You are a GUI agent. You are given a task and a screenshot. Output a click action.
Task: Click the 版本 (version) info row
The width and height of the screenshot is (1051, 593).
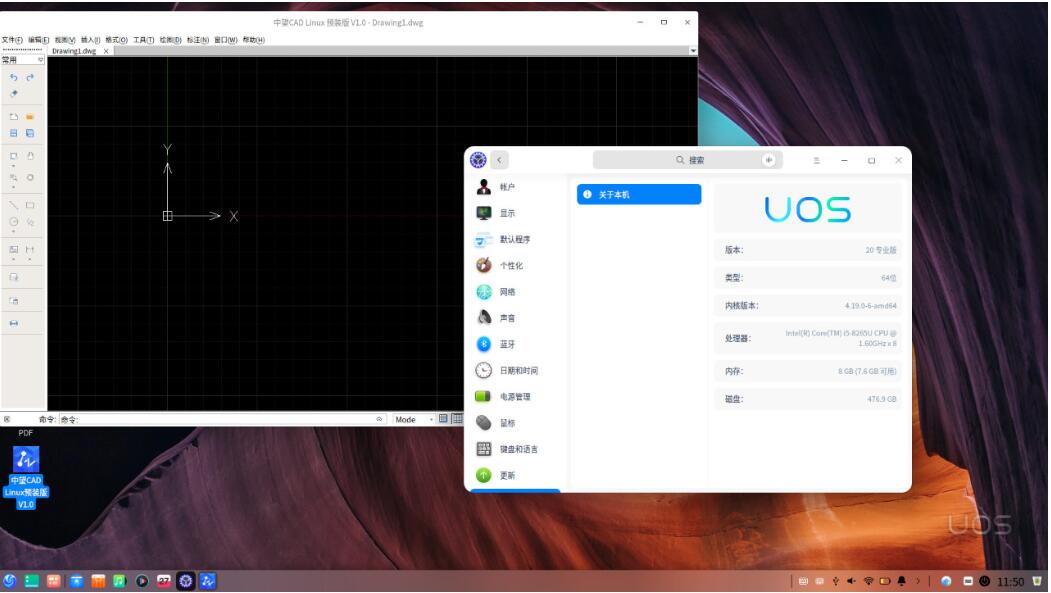tap(808, 250)
